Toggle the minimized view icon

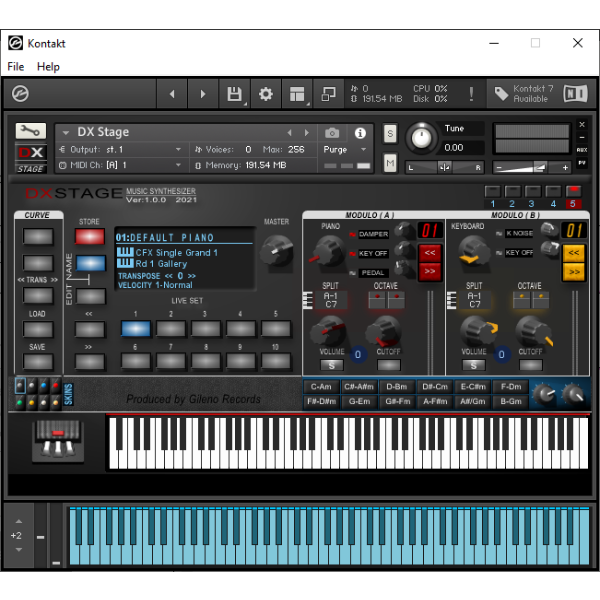click(x=328, y=94)
